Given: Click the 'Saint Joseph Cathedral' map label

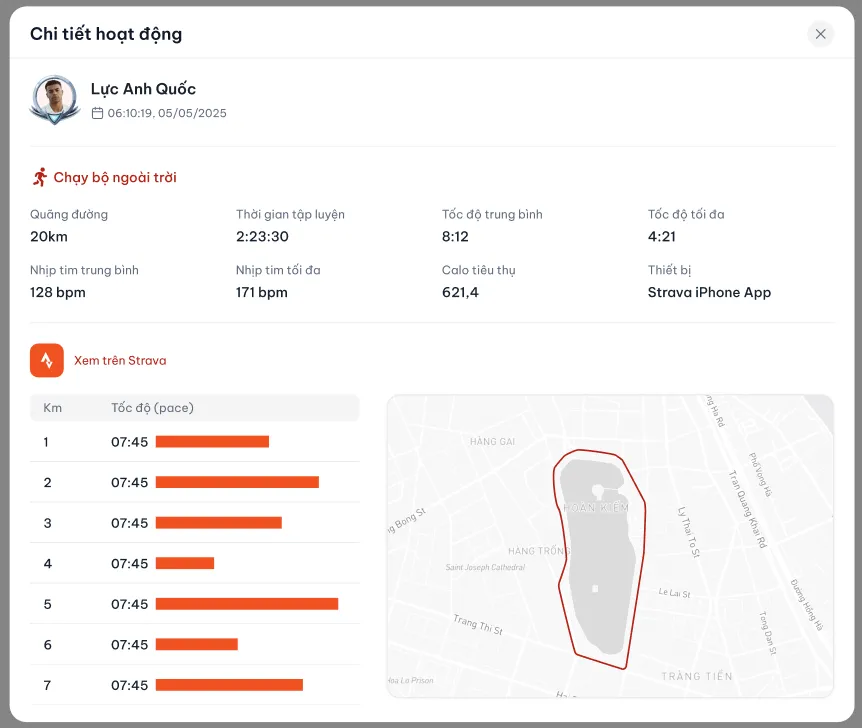Looking at the screenshot, I should point(485,568).
